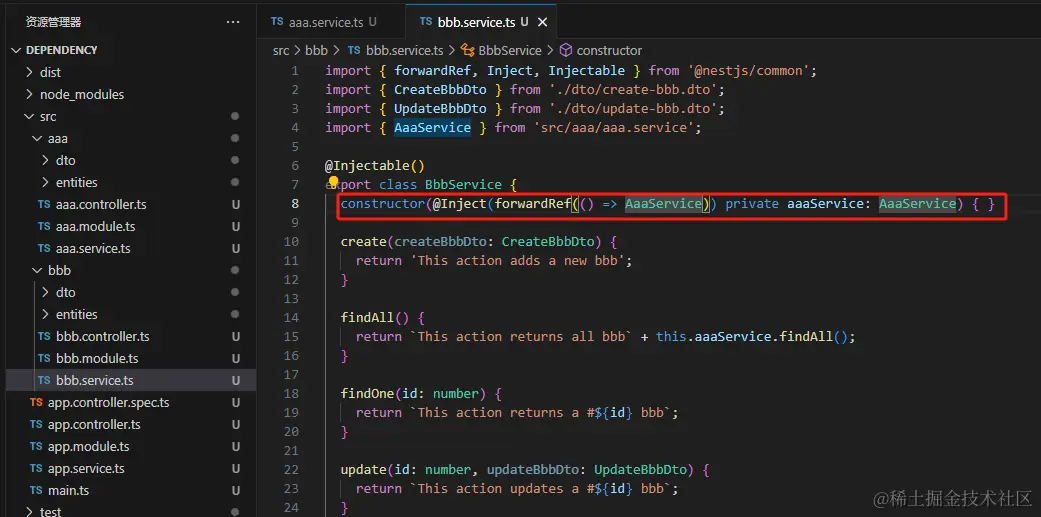Image resolution: width=1041 pixels, height=517 pixels.
Task: Collapse the bbb folder
Action: pyautogui.click(x=59, y=271)
